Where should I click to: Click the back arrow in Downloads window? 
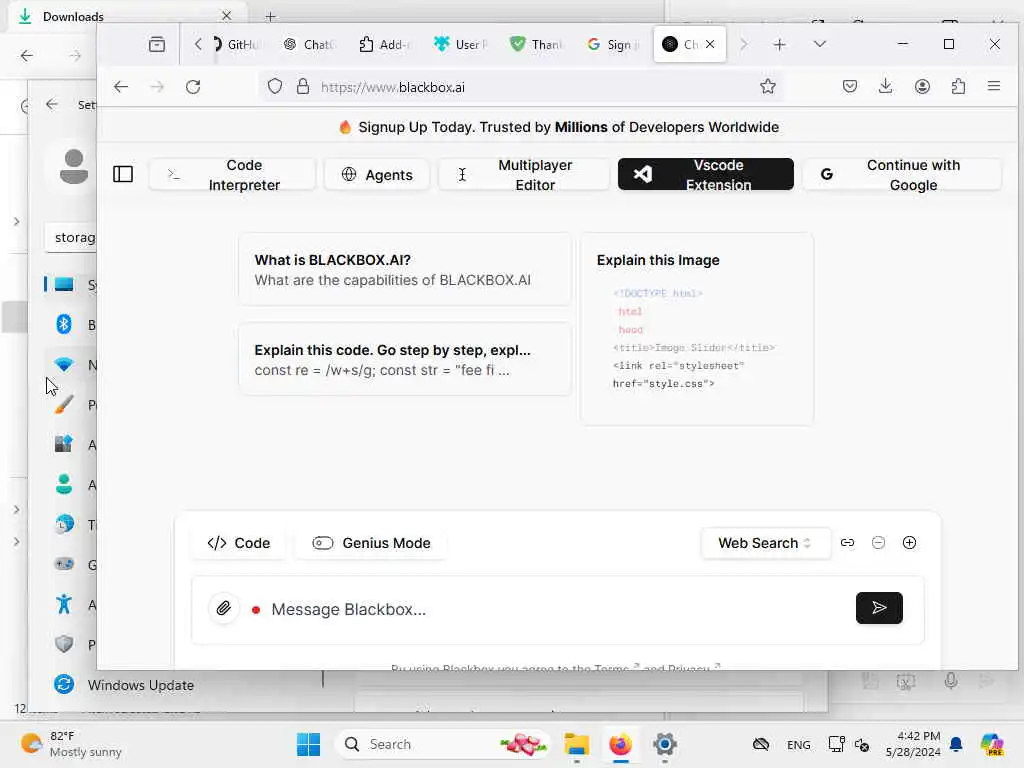27,56
